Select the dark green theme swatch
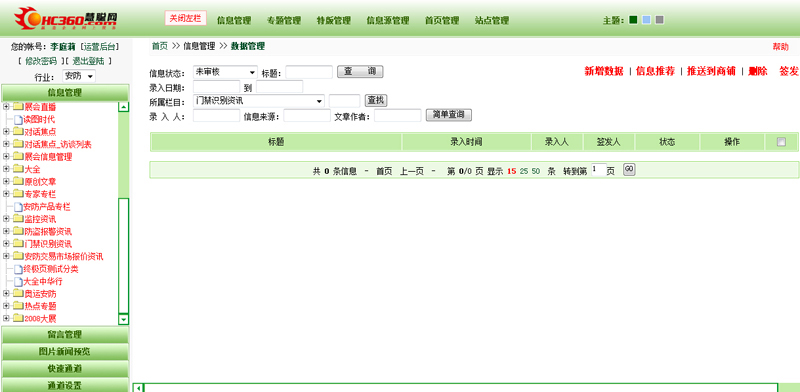The height and width of the screenshot is (392, 800). 633,20
